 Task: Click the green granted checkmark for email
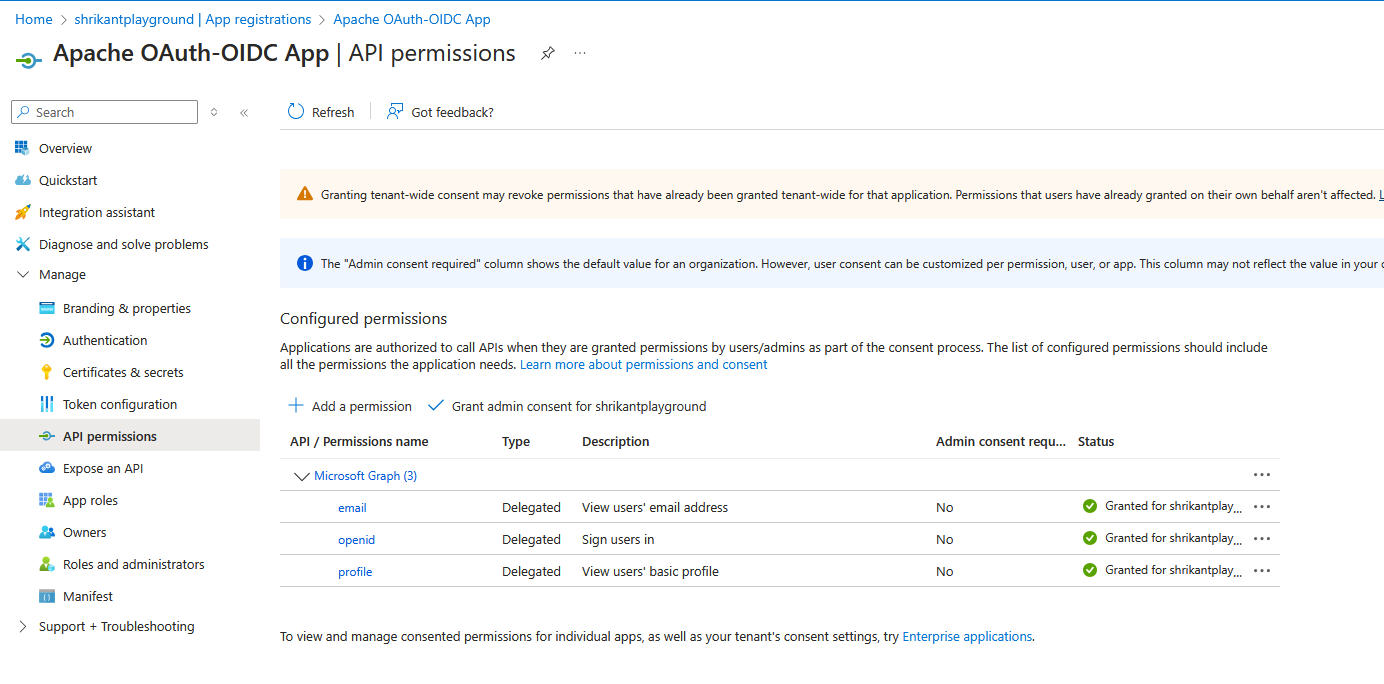pyautogui.click(x=1090, y=506)
